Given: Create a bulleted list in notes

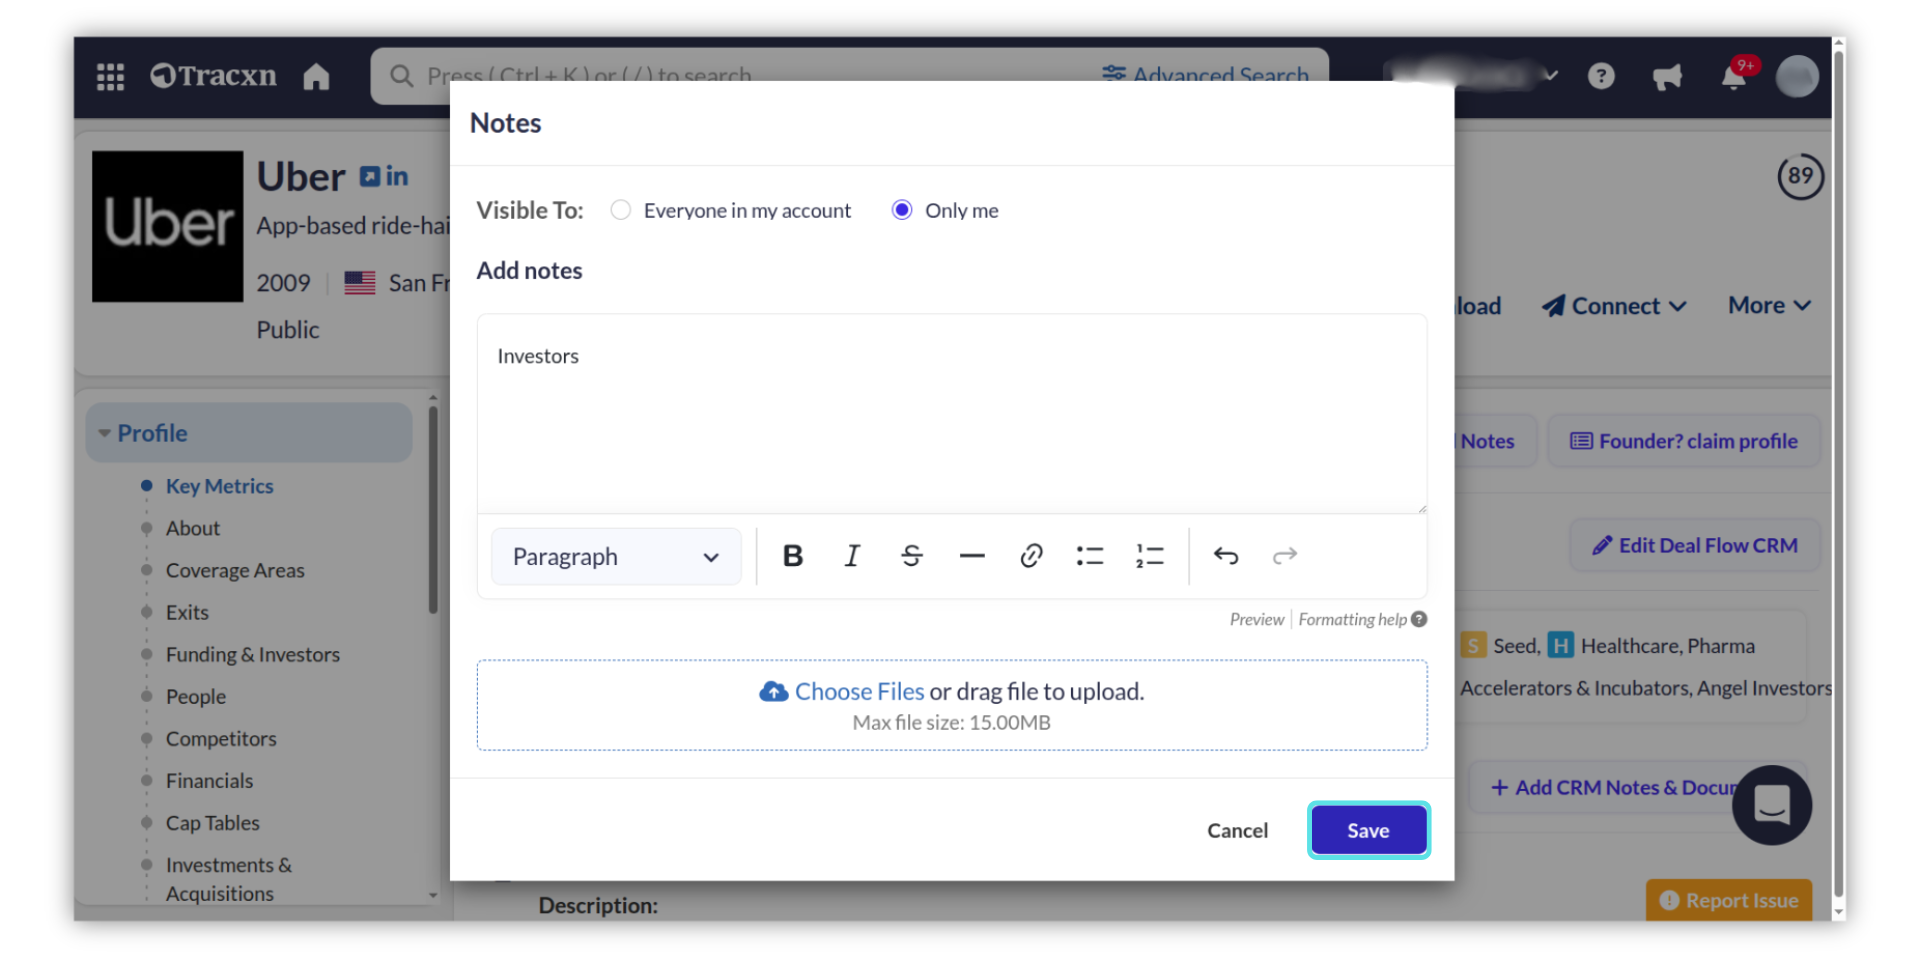Looking at the screenshot, I should click(x=1090, y=556).
